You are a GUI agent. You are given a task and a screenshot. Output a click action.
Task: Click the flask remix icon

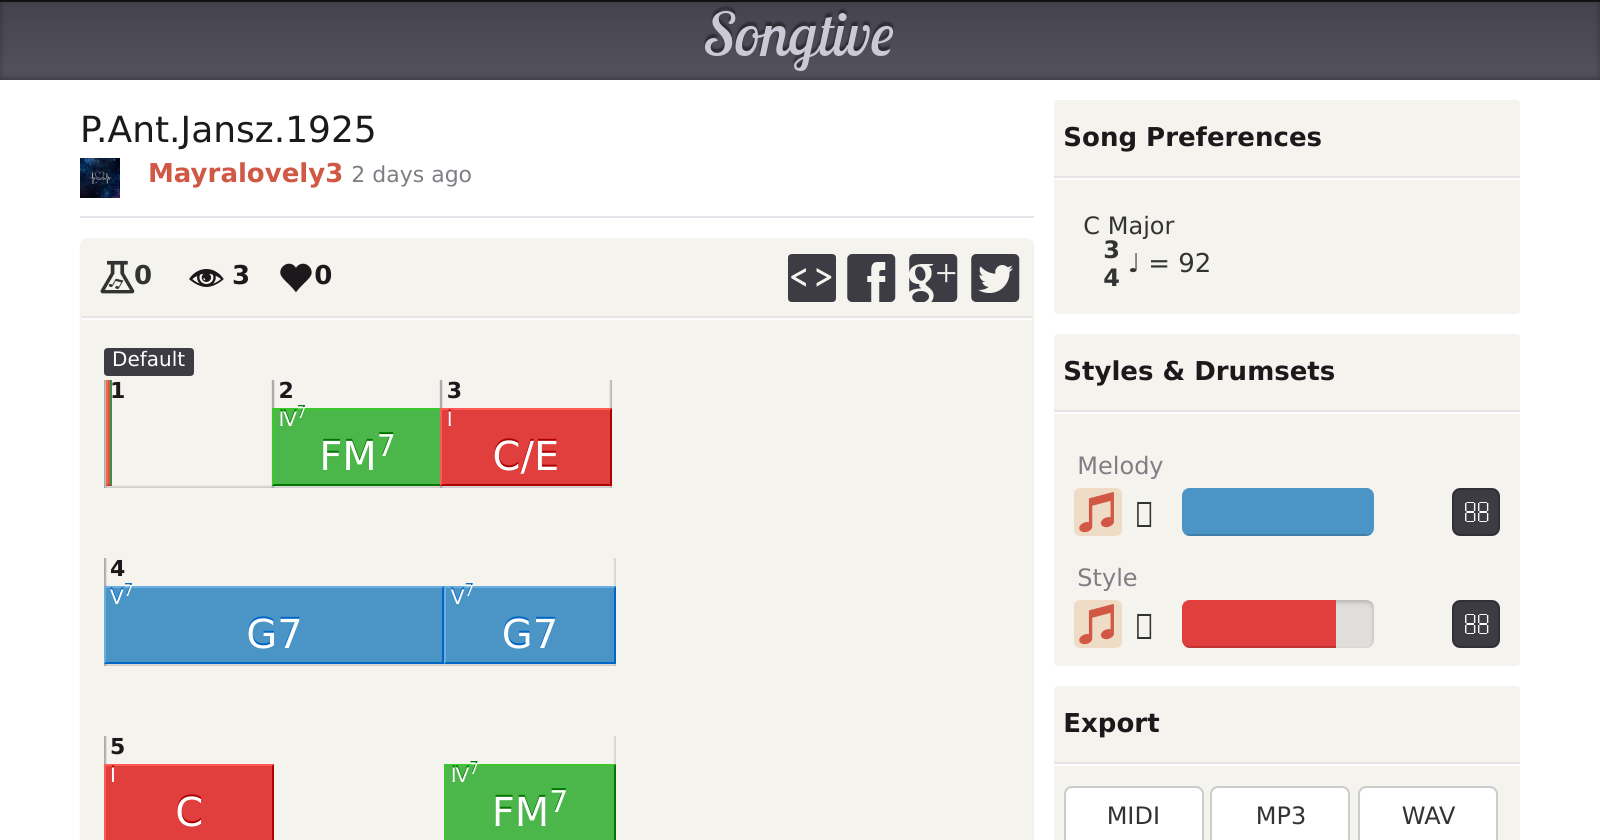click(117, 276)
